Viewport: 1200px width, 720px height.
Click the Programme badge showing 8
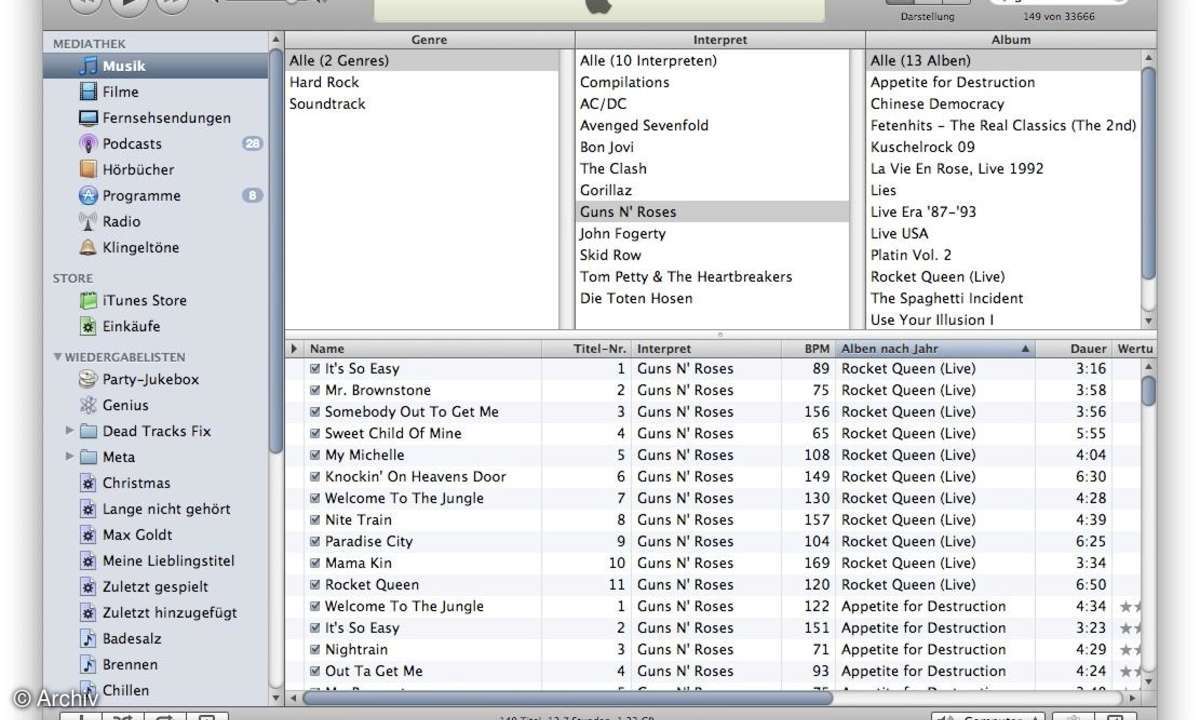coord(252,196)
